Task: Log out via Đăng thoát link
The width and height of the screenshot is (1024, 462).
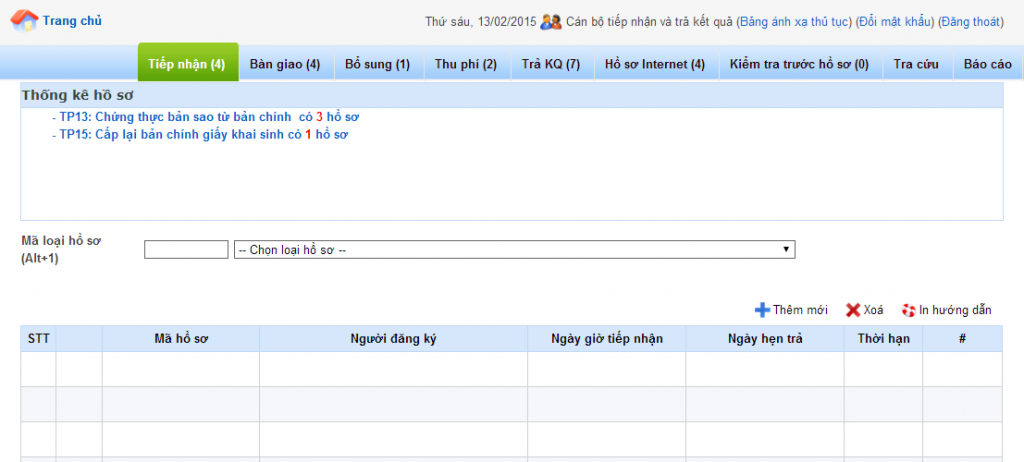Action: [970, 22]
